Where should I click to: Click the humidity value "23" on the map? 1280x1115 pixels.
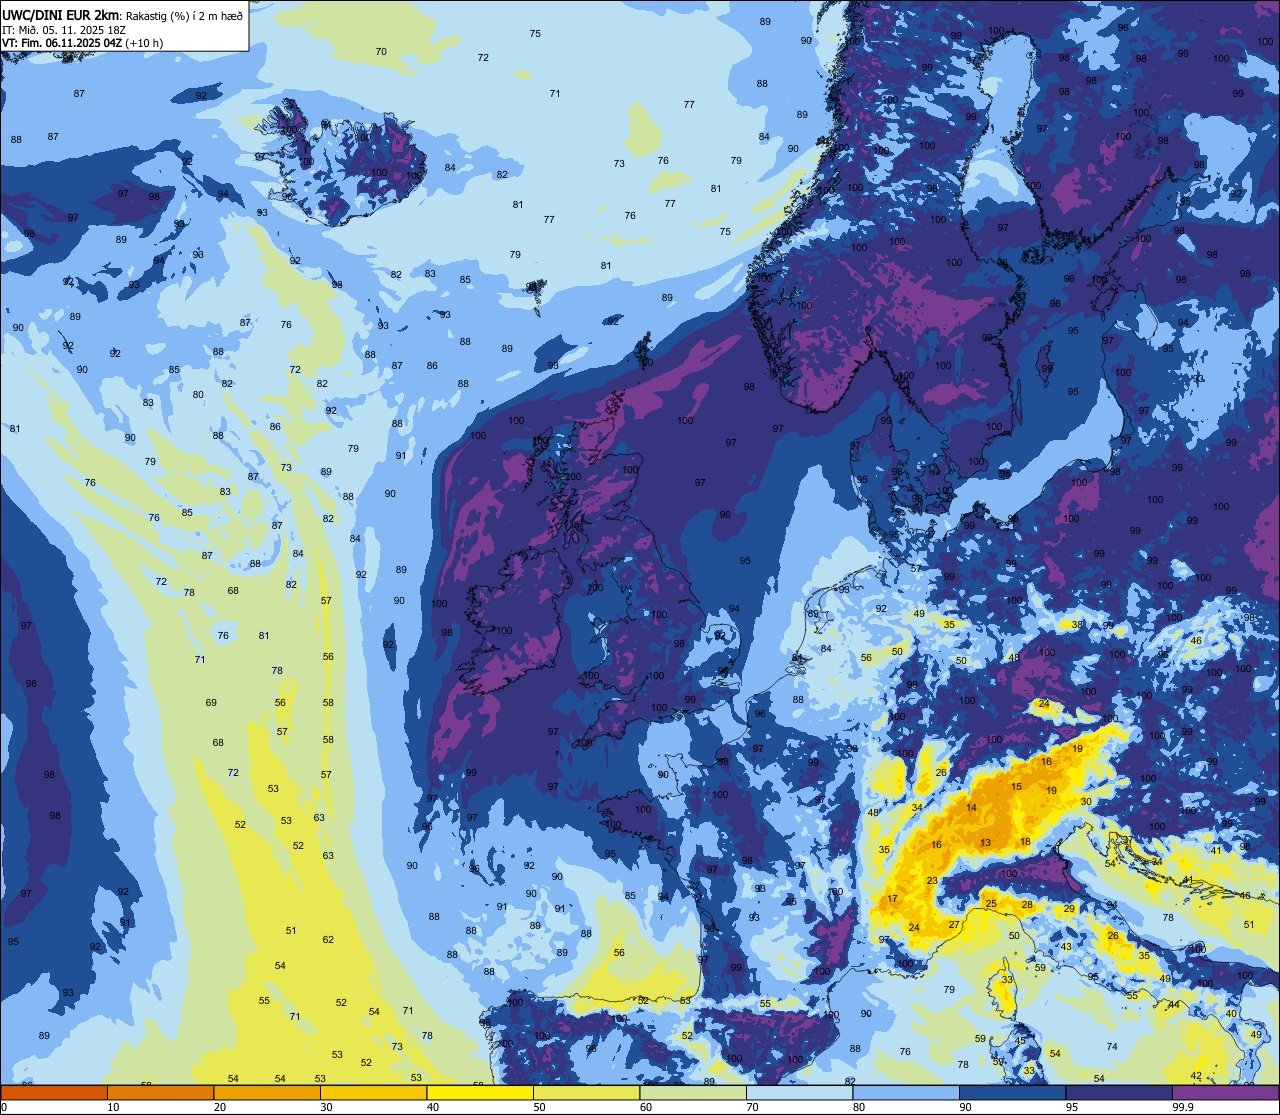[x=932, y=881]
